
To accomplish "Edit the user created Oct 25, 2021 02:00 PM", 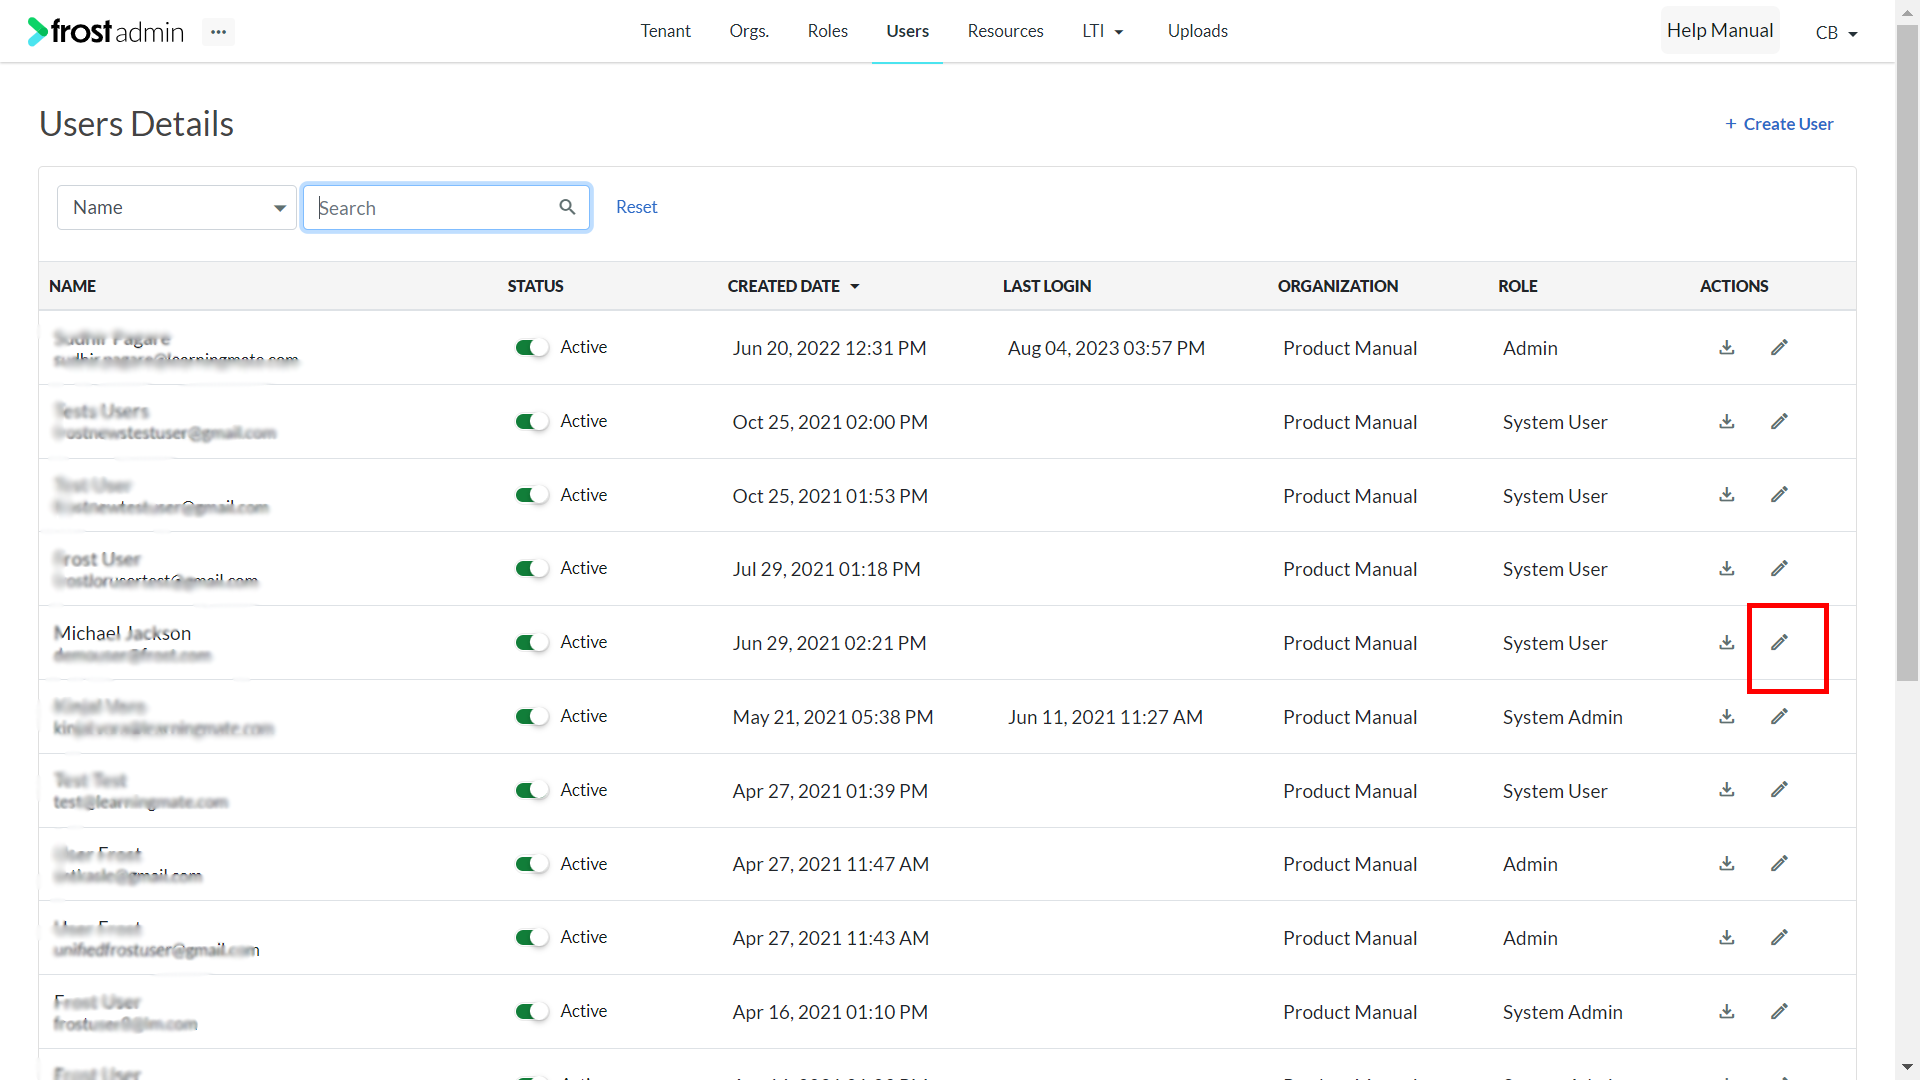I will [x=1779, y=422].
